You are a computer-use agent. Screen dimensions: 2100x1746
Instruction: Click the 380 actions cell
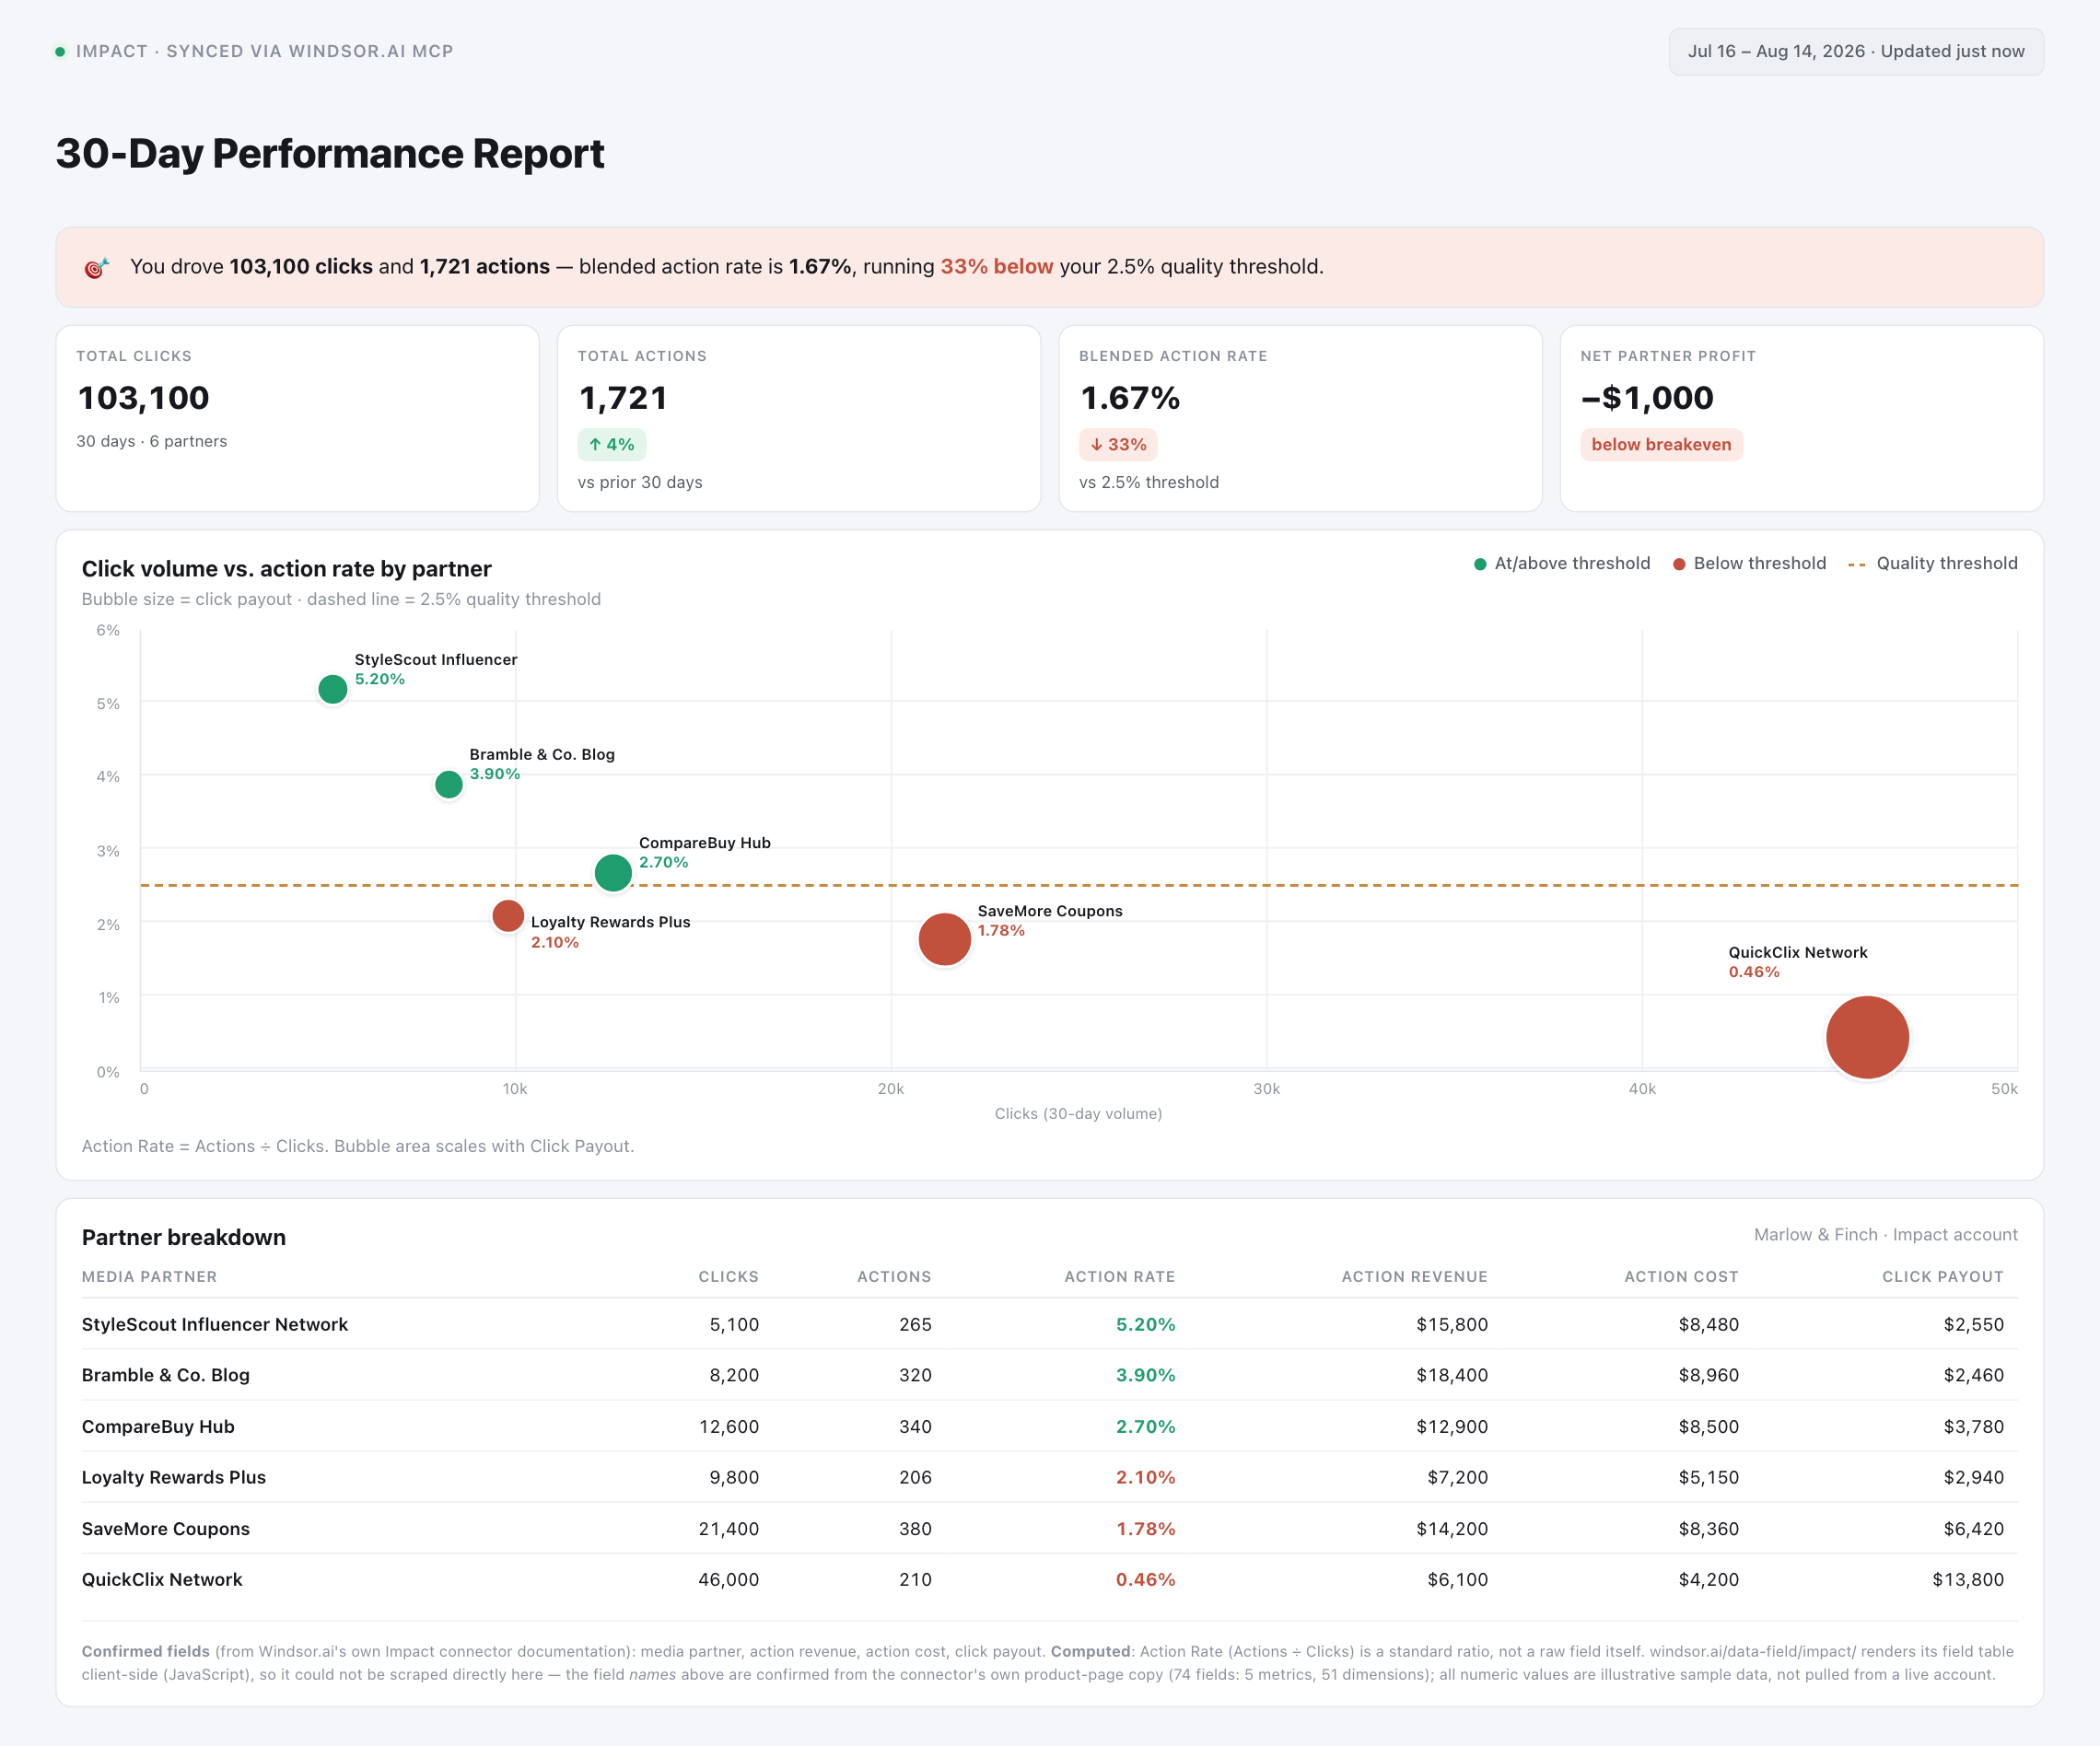(915, 1528)
